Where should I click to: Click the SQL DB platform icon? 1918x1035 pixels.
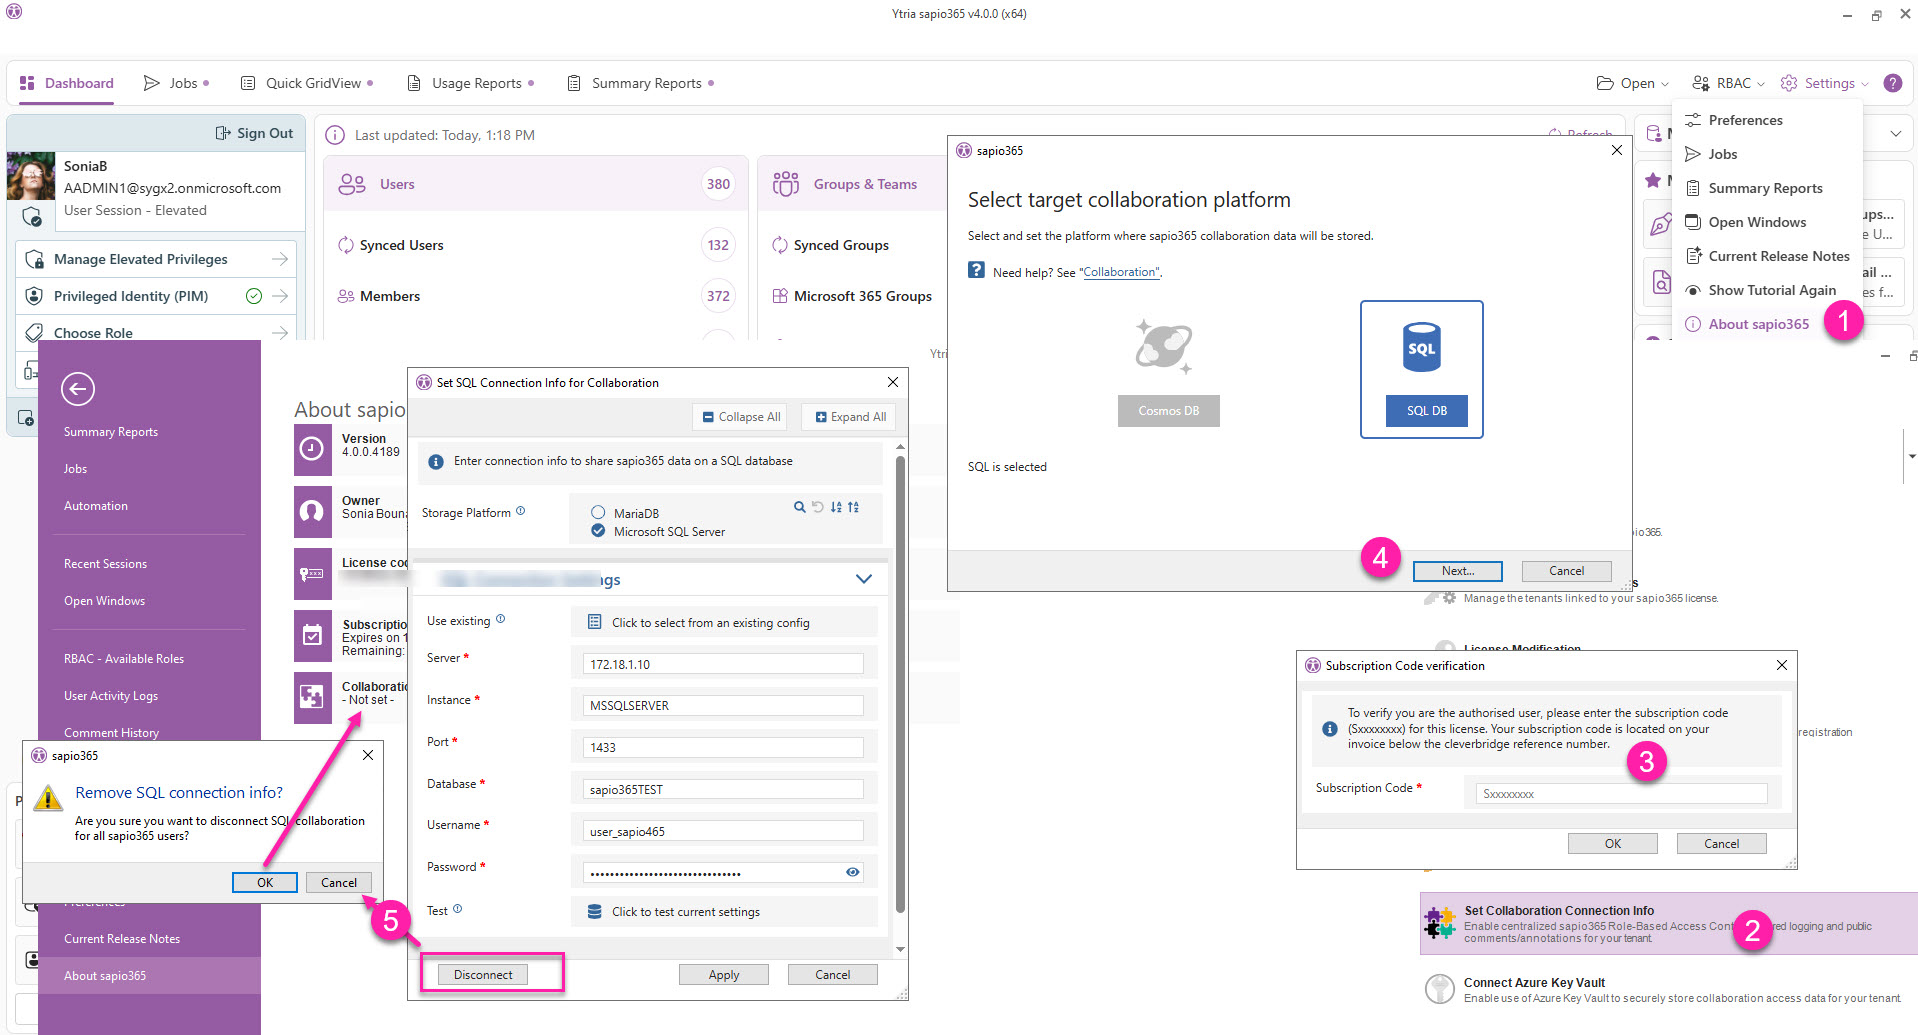click(1421, 349)
